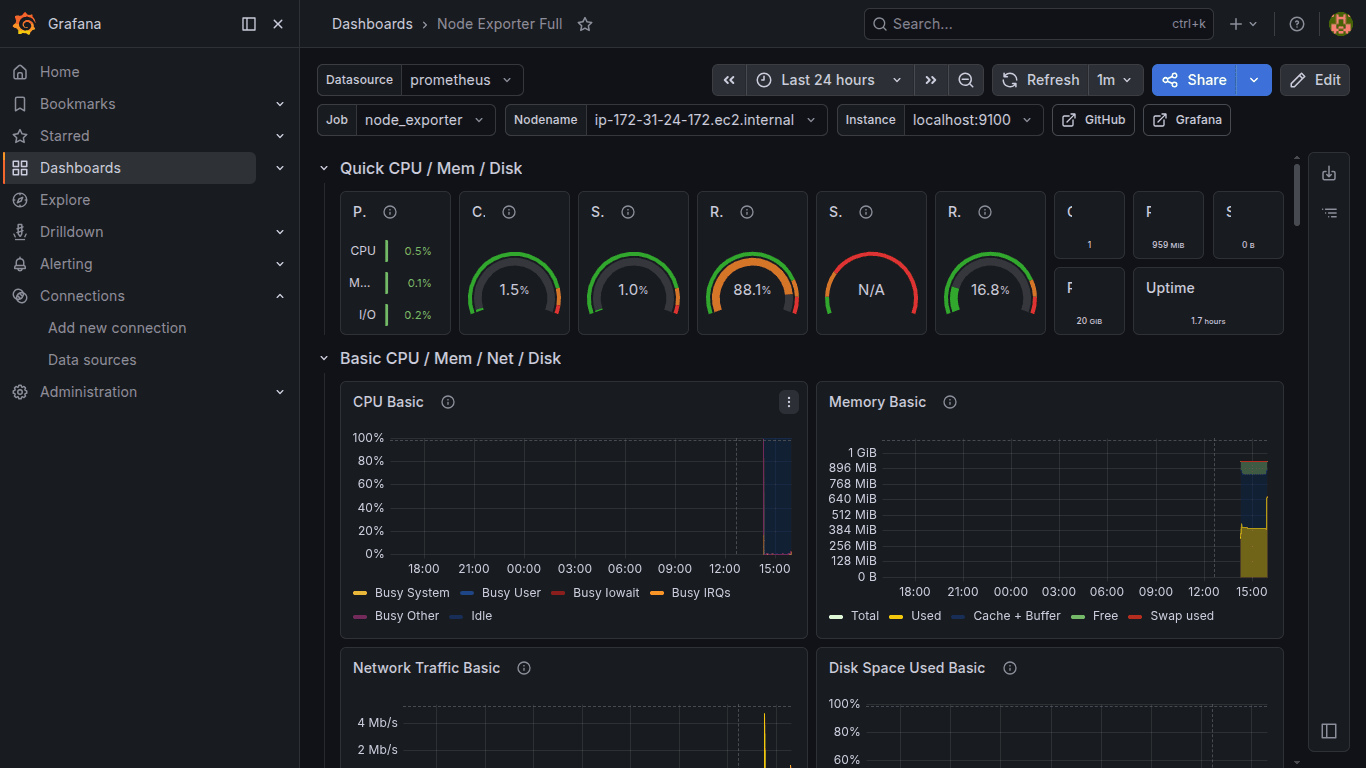1366x768 pixels.
Task: Click the Search input field
Action: pyautogui.click(x=1039, y=24)
